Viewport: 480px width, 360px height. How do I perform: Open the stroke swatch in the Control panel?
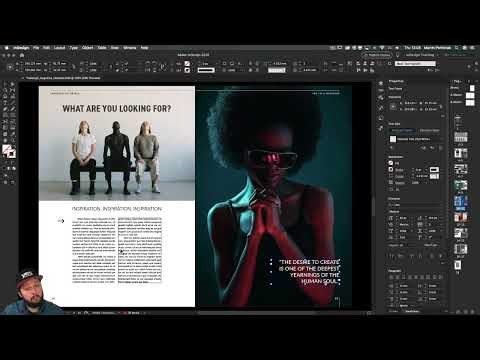click(187, 70)
